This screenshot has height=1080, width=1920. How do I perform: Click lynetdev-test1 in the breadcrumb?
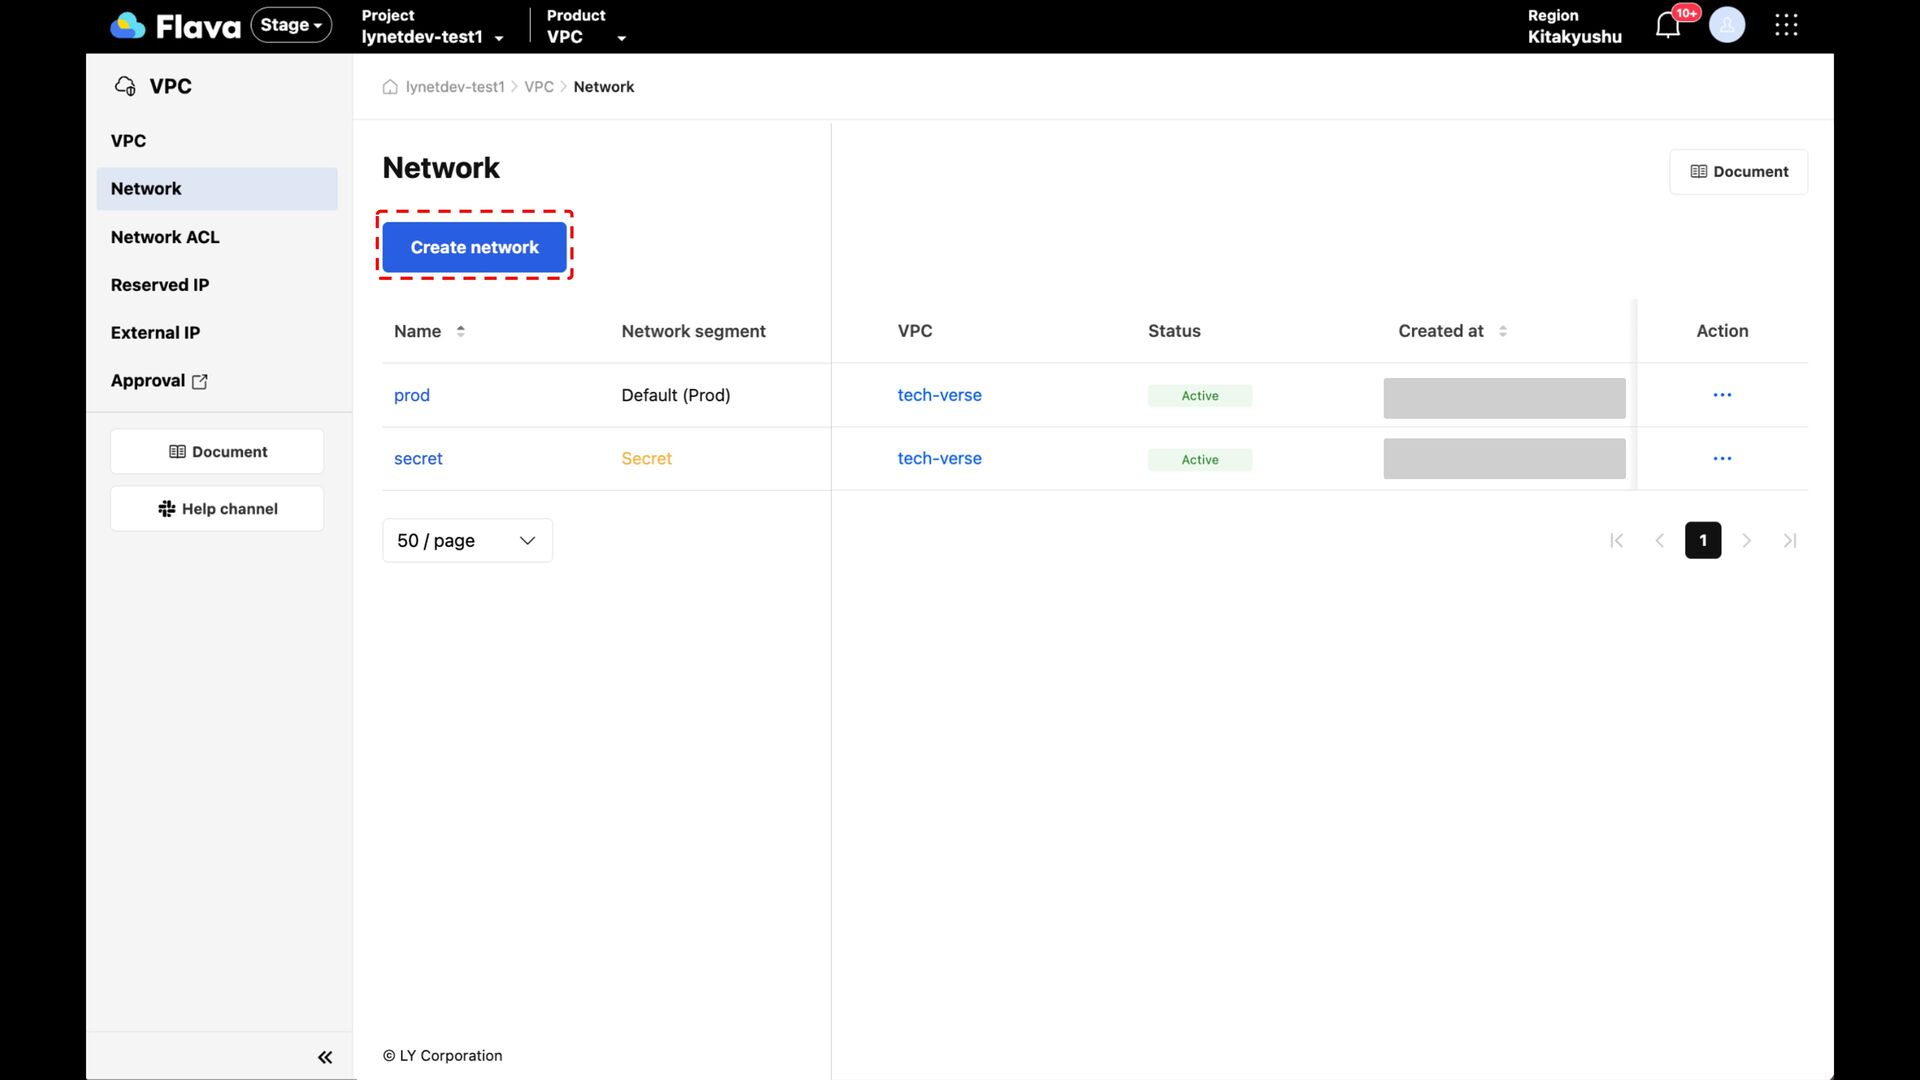pyautogui.click(x=455, y=87)
